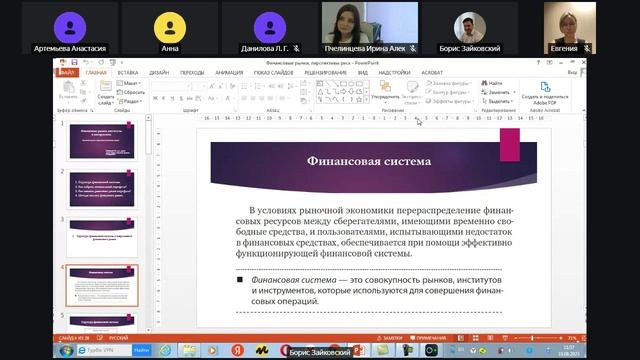Save the presentation from Quick Access toolbar
The image size is (640, 360).
74,62
